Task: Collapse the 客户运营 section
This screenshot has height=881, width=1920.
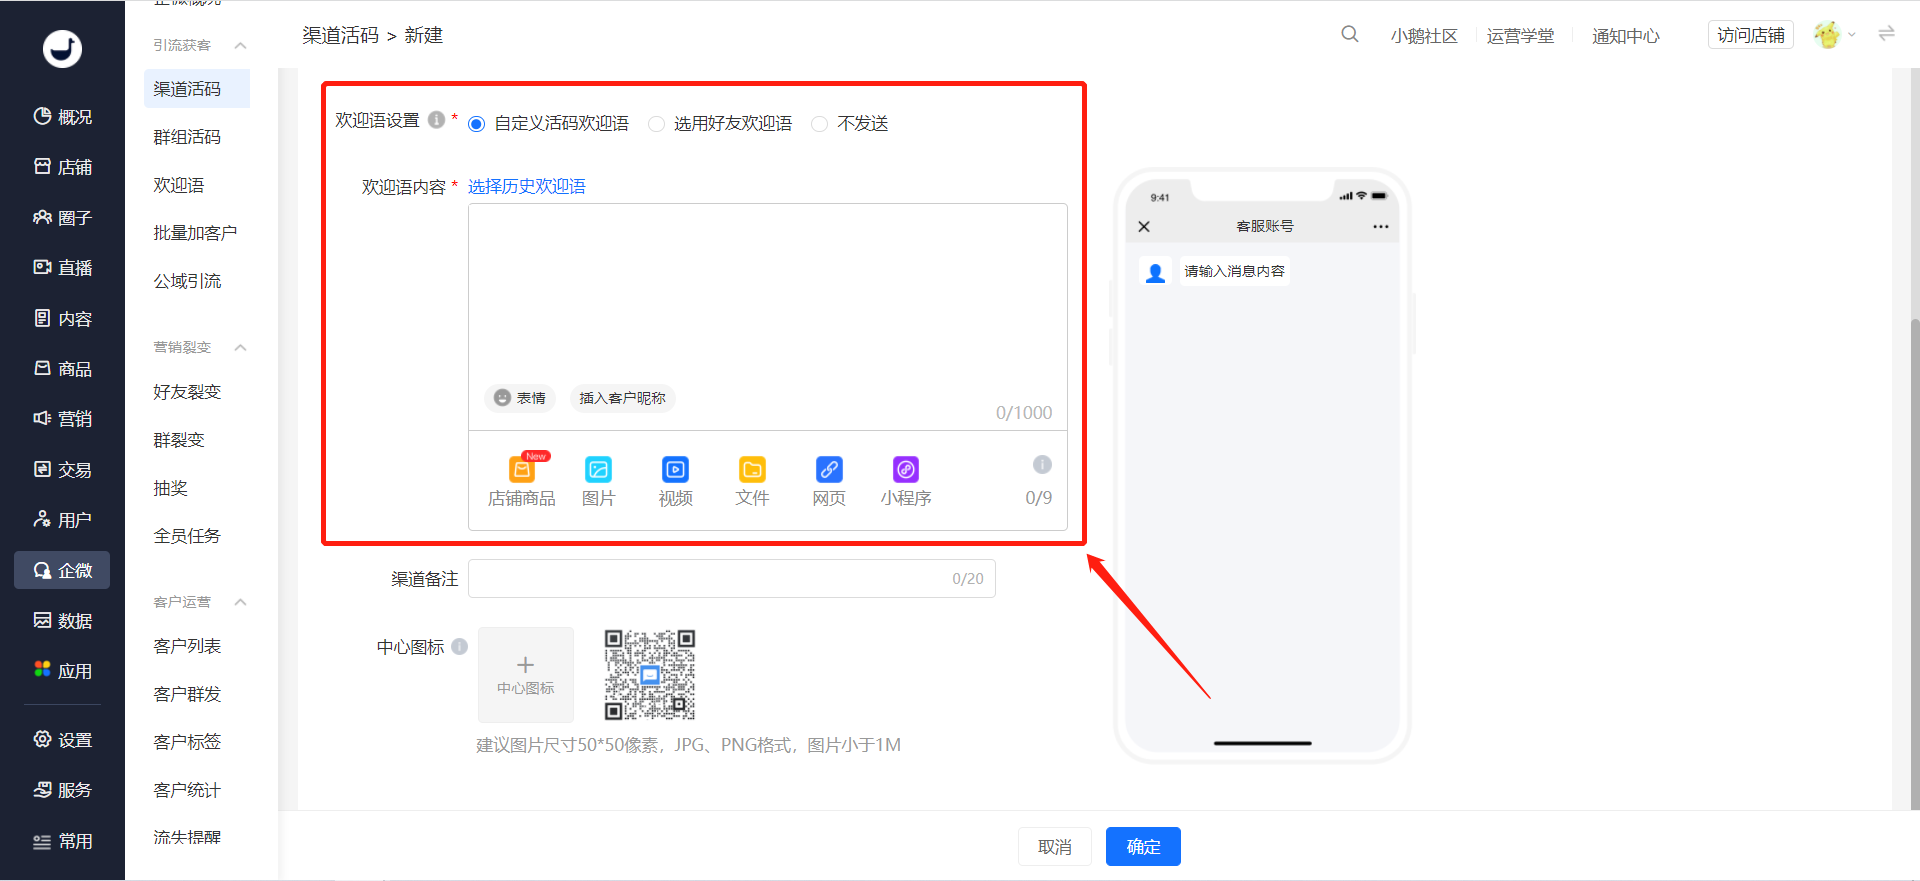Action: pyautogui.click(x=240, y=602)
